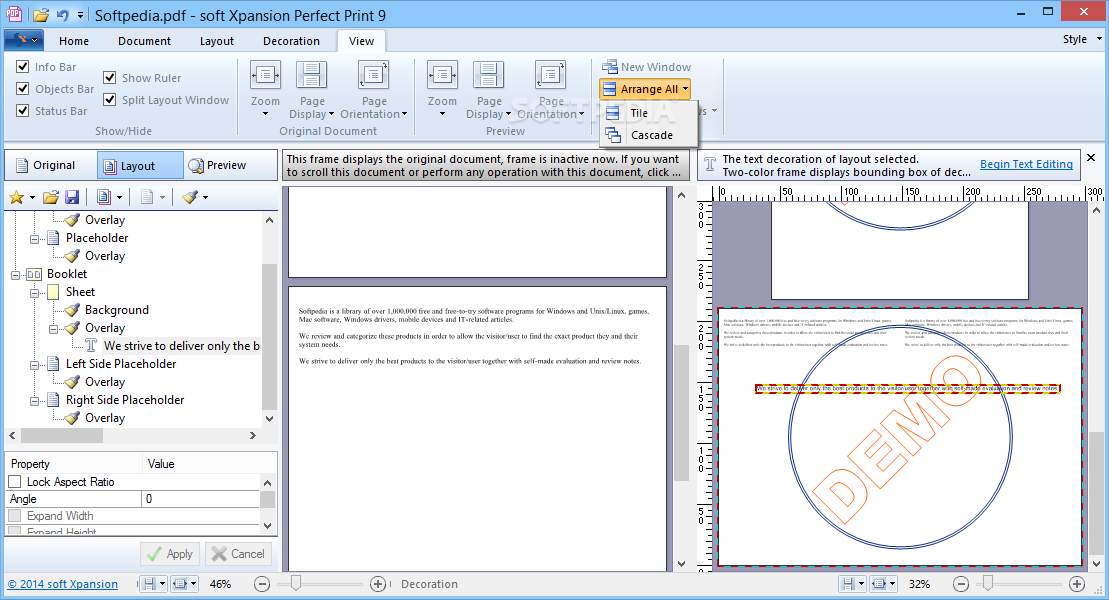Screen dimensions: 1109x600
Task: Switch to the Layout ribbon tab
Action: pos(216,41)
